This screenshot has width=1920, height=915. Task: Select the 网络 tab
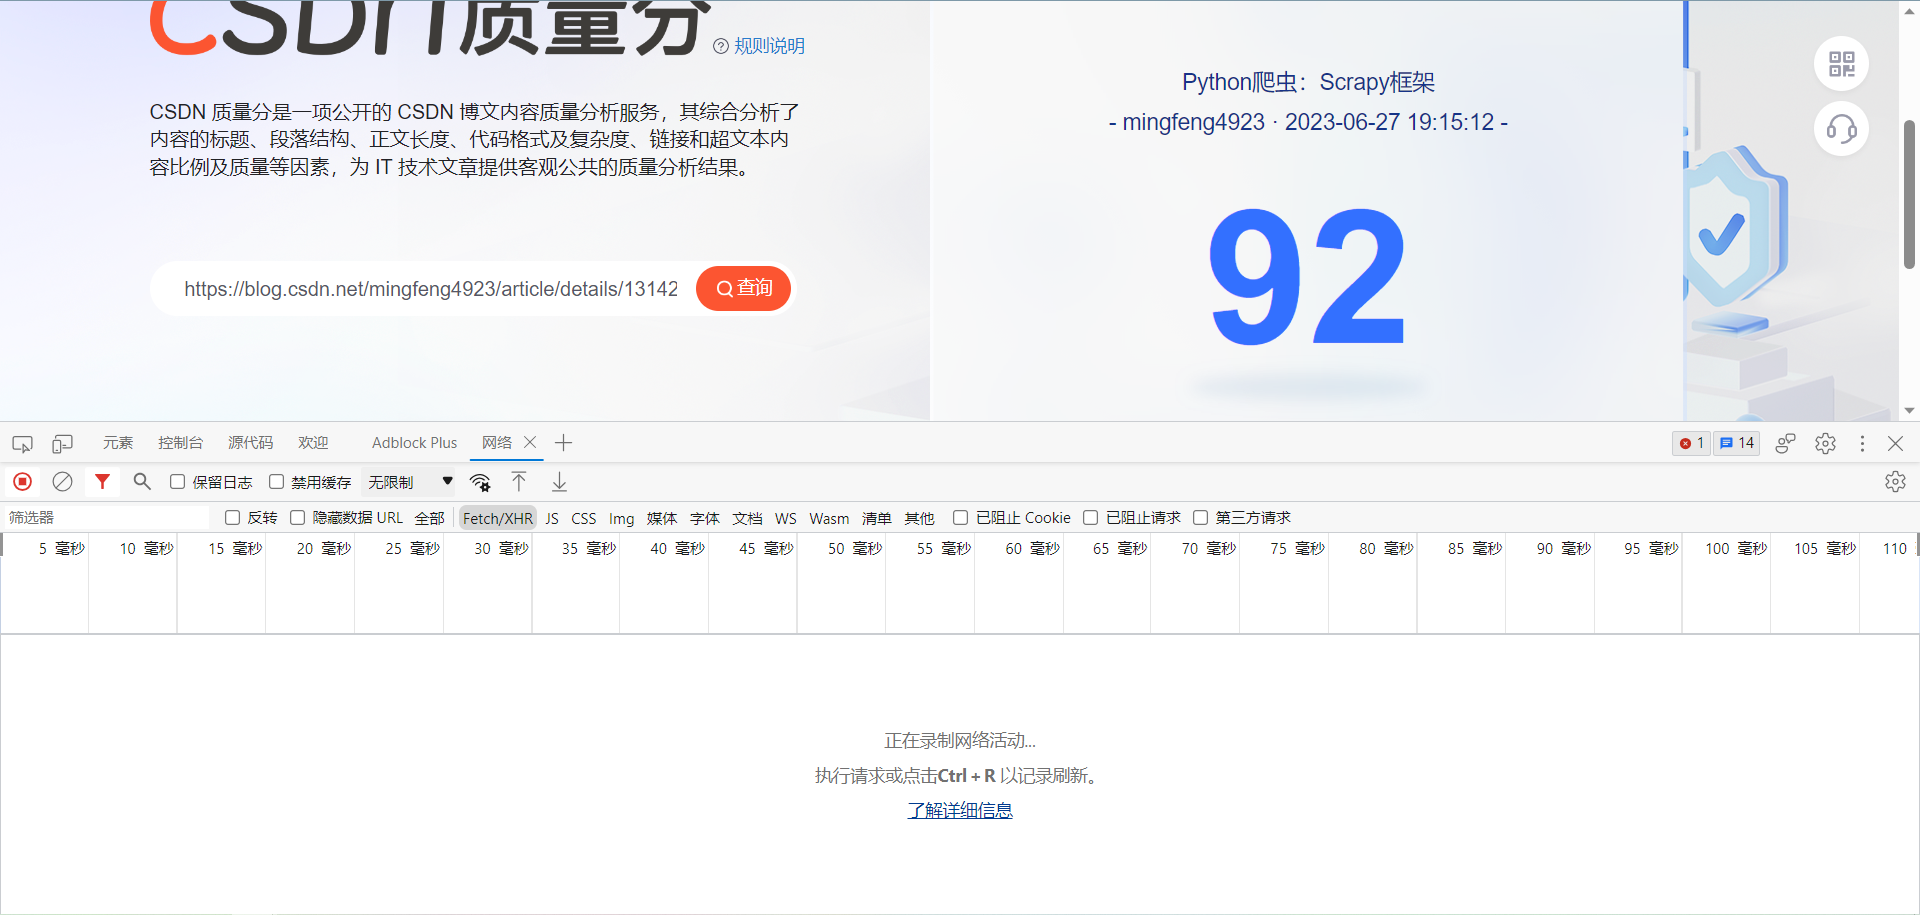pyautogui.click(x=497, y=443)
